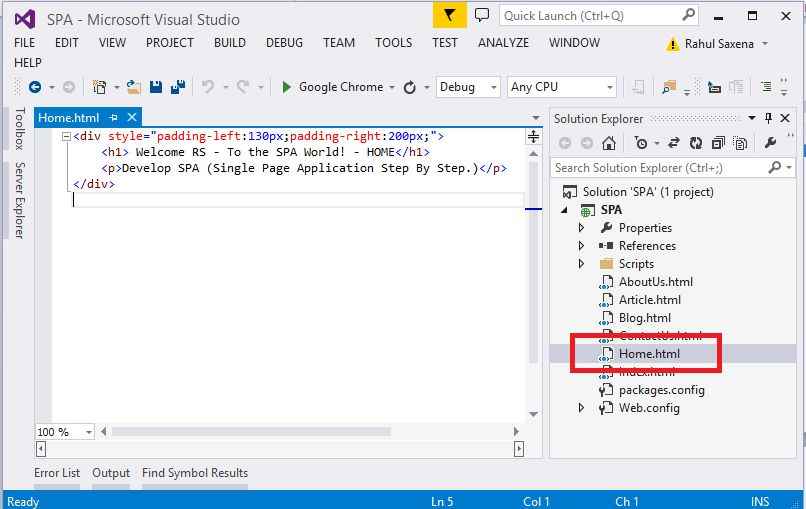The width and height of the screenshot is (806, 509).
Task: Select Blog.html in Solution Explorer
Action: point(645,318)
